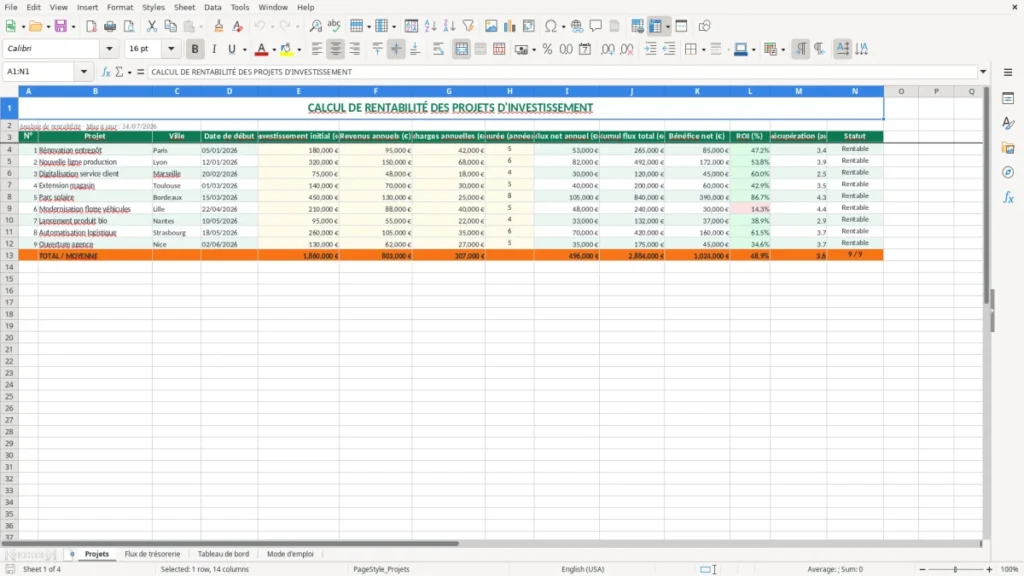Viewport: 1024px width, 576px height.
Task: Open Font Size dropdown arrow
Action: 171,48
